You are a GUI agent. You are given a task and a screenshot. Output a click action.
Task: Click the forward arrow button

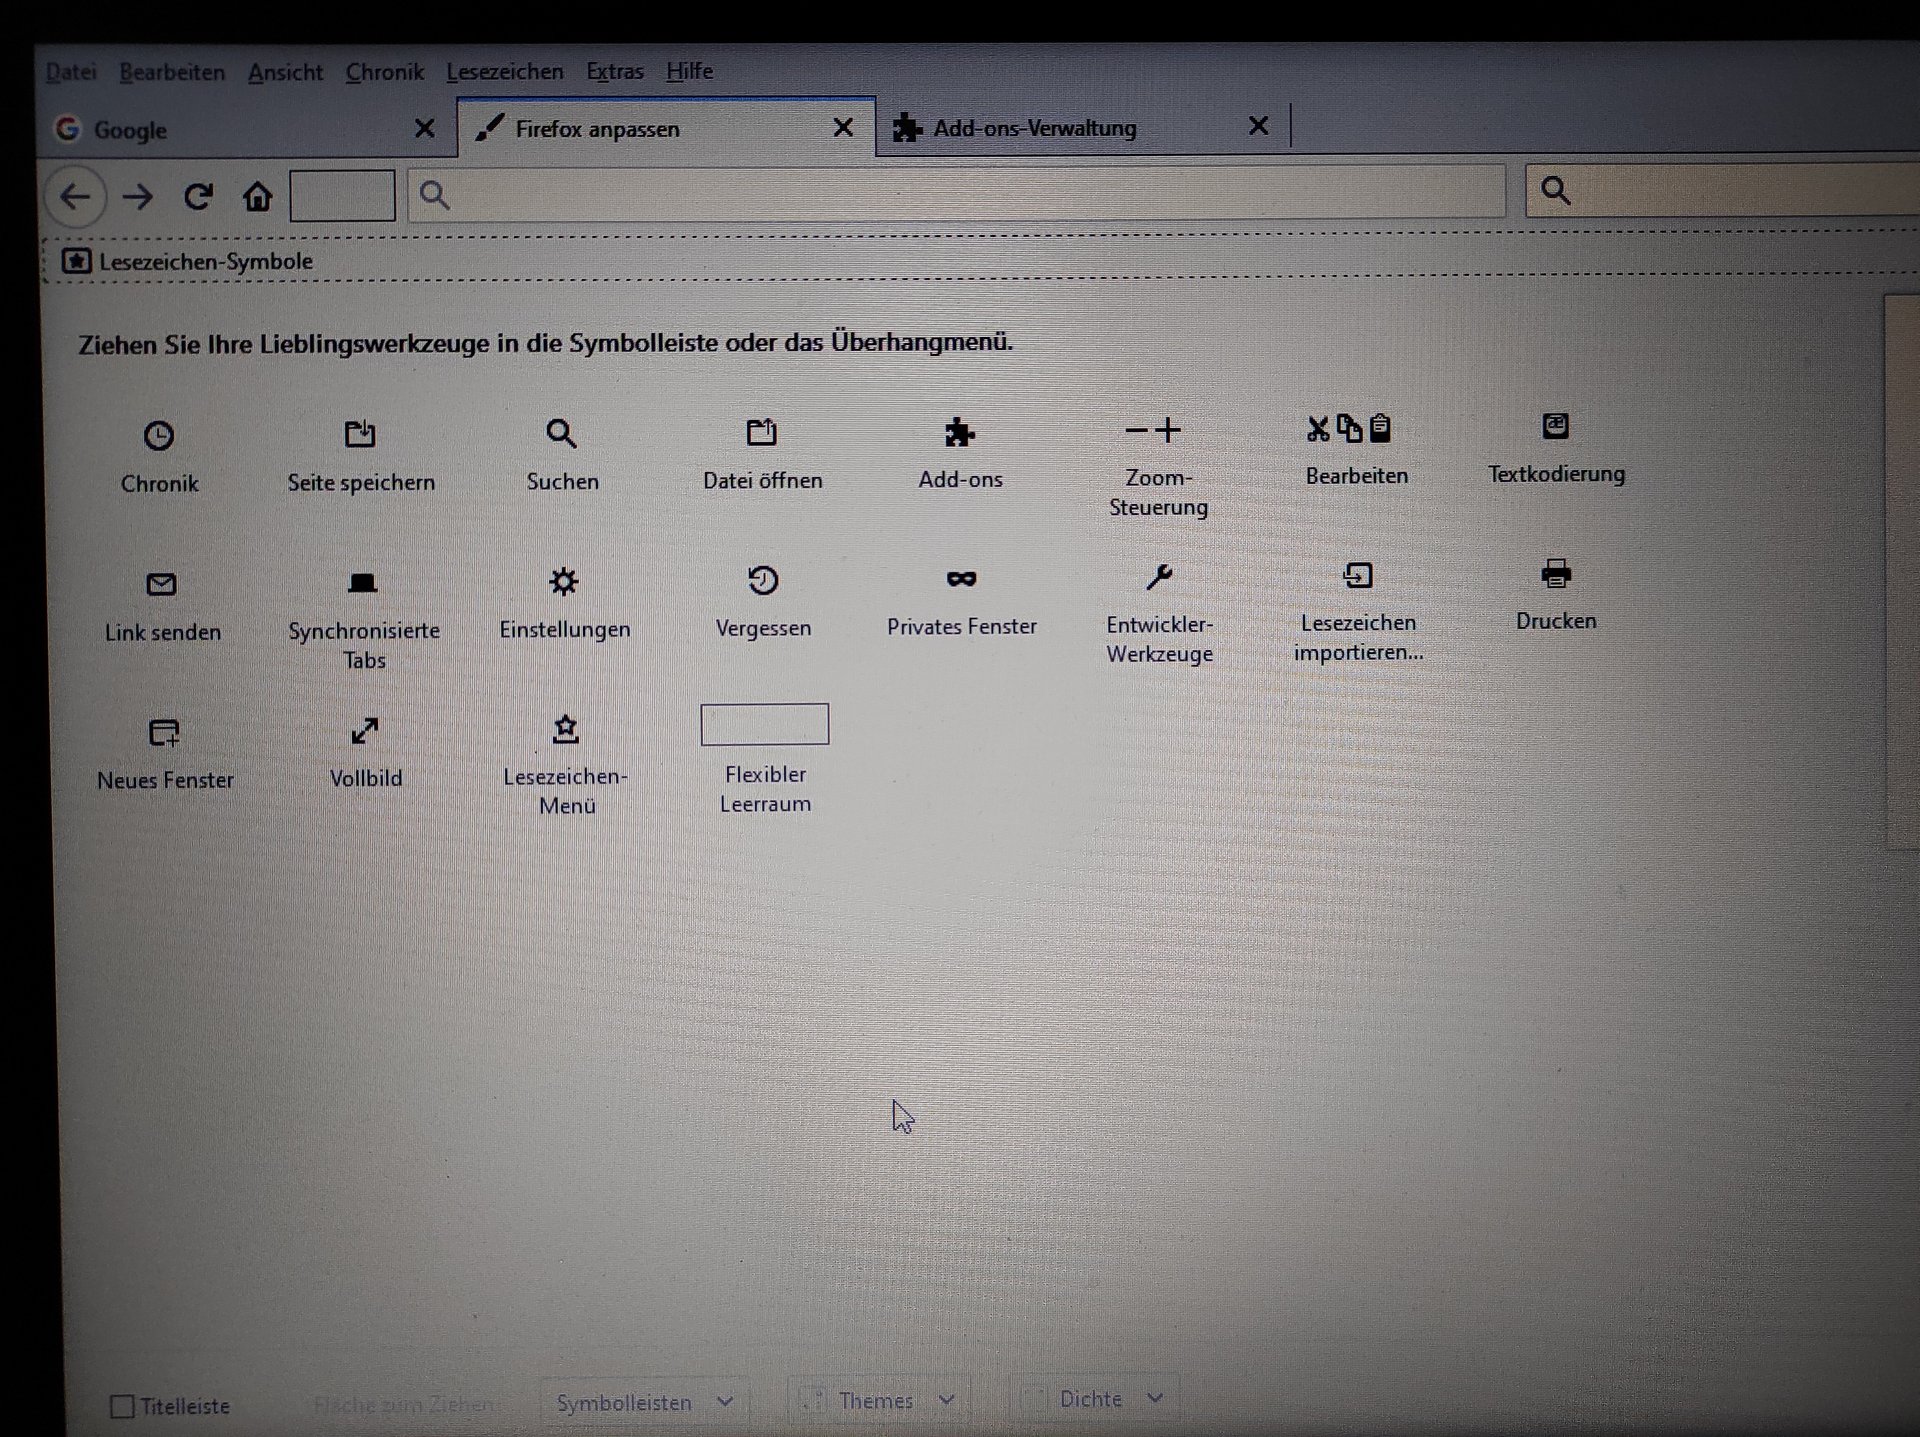[138, 197]
